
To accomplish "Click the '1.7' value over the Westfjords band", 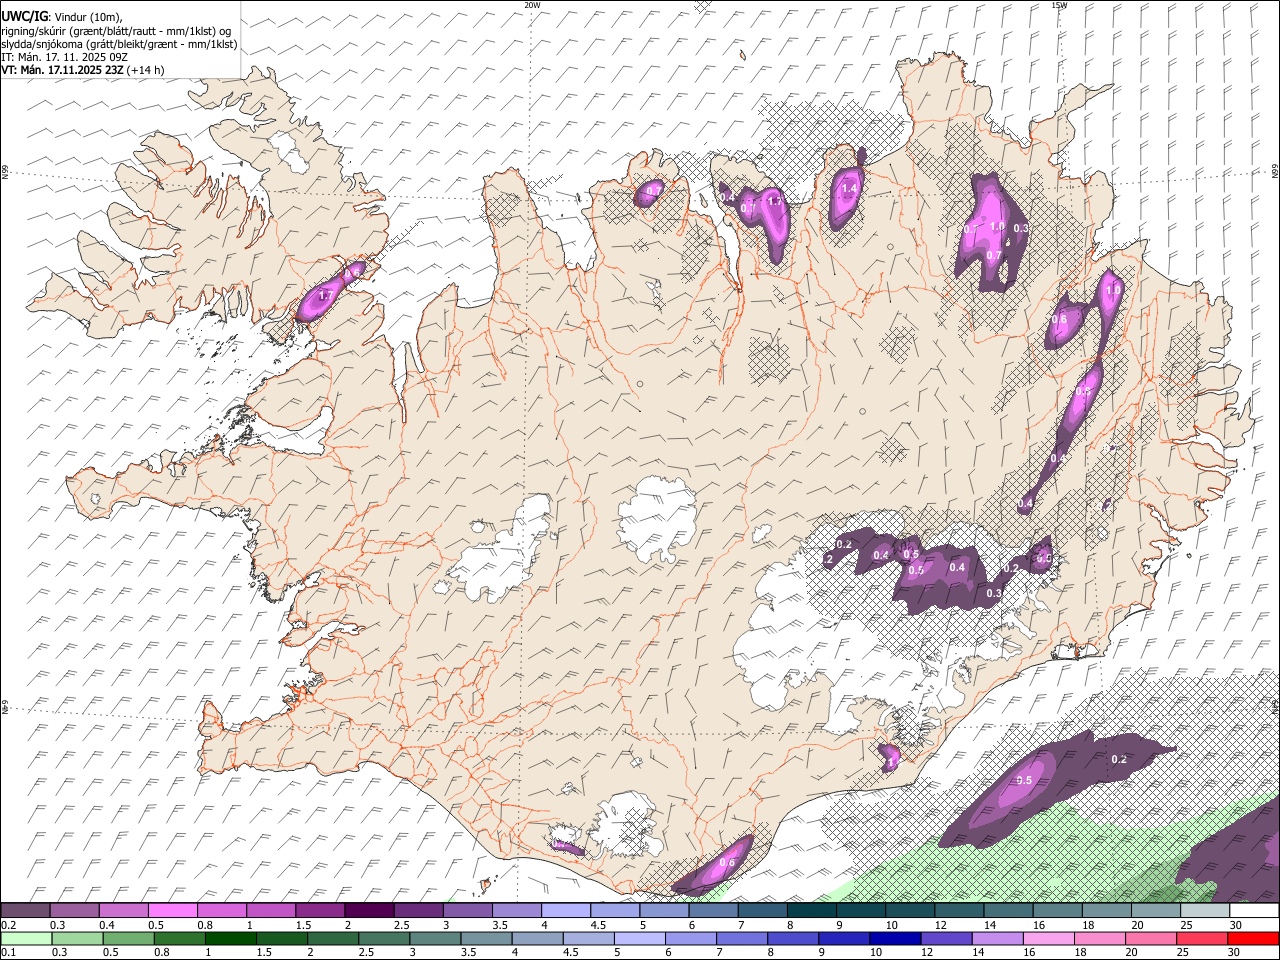I will click(325, 296).
